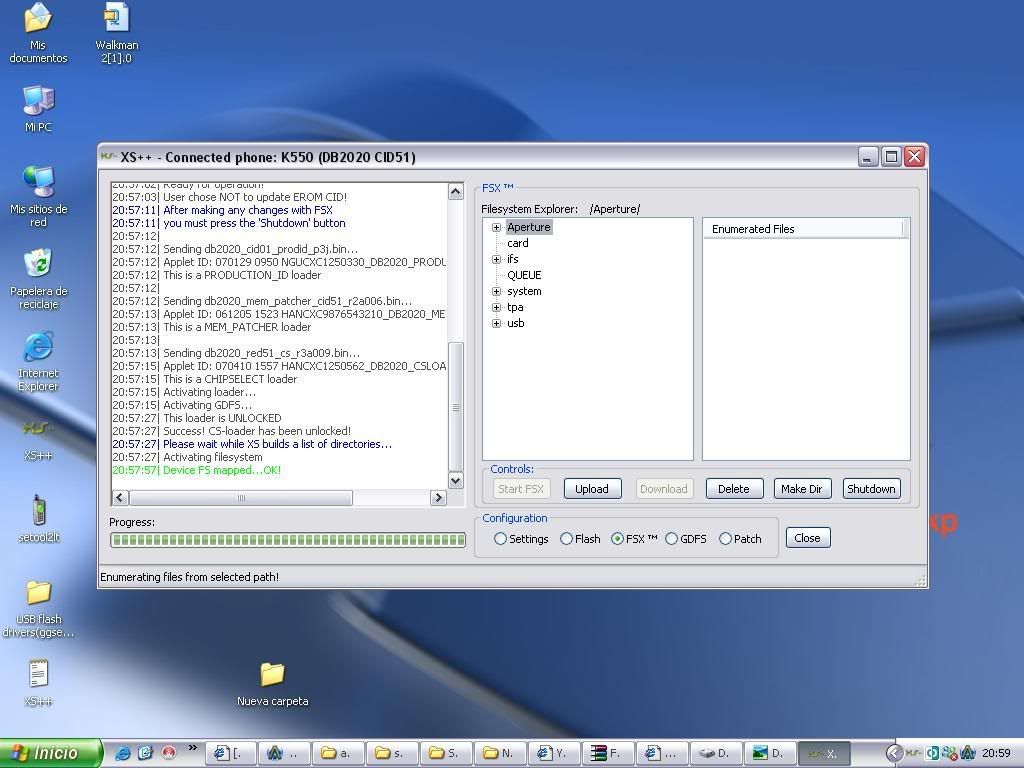Click the log's scroll down arrow

point(456,481)
